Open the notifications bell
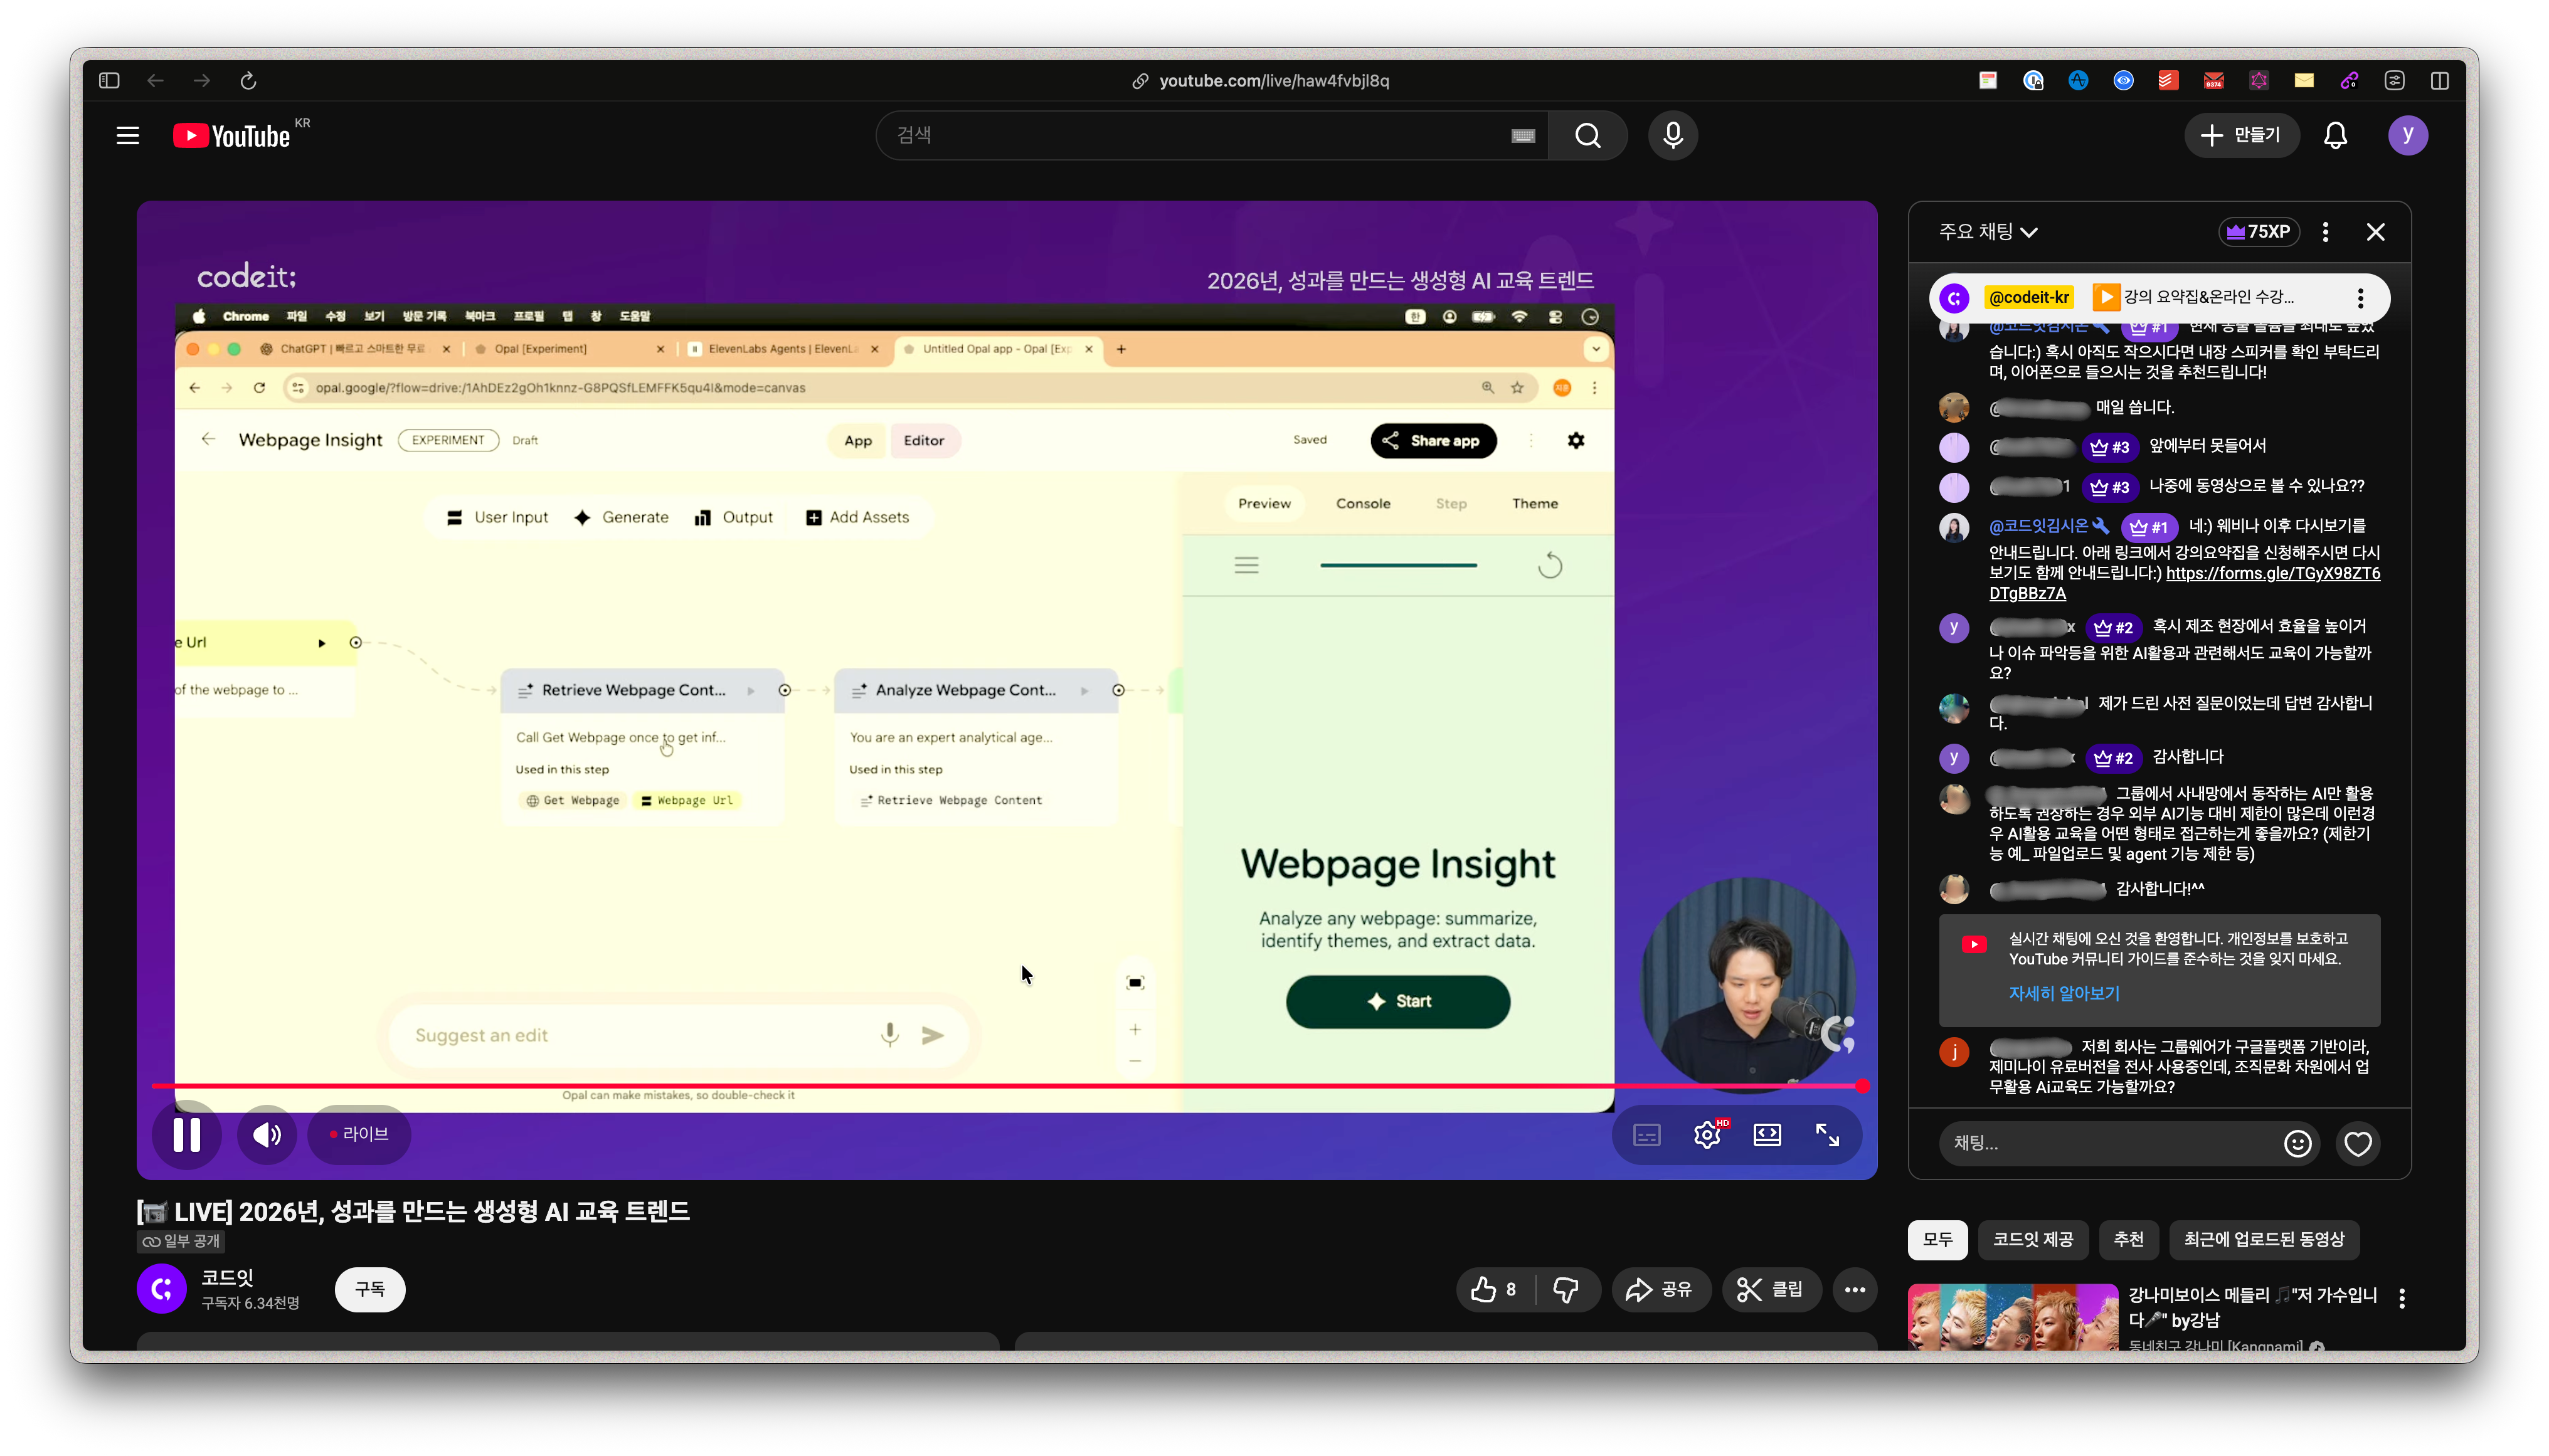Viewport: 2549px width, 1456px height. pyautogui.click(x=2335, y=135)
